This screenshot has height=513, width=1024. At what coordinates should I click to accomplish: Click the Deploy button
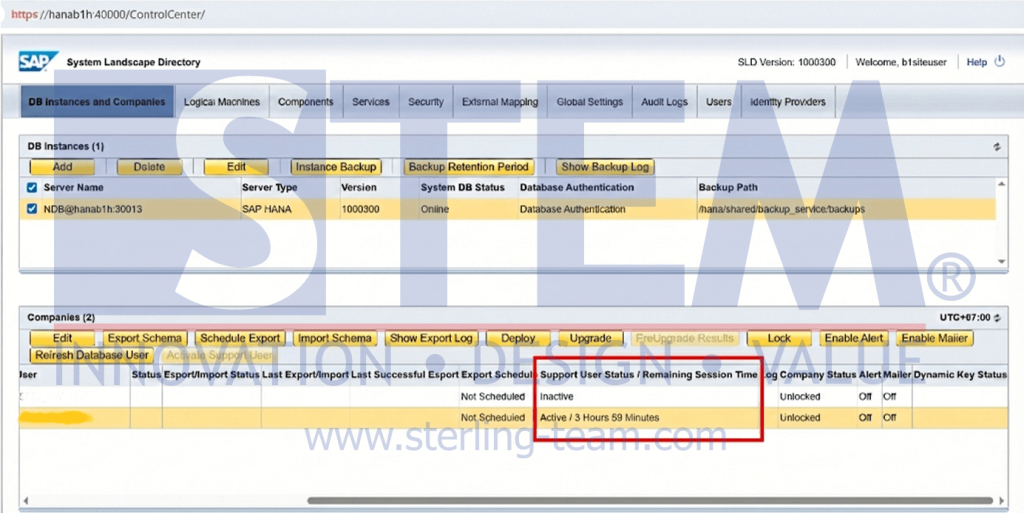[x=519, y=338]
